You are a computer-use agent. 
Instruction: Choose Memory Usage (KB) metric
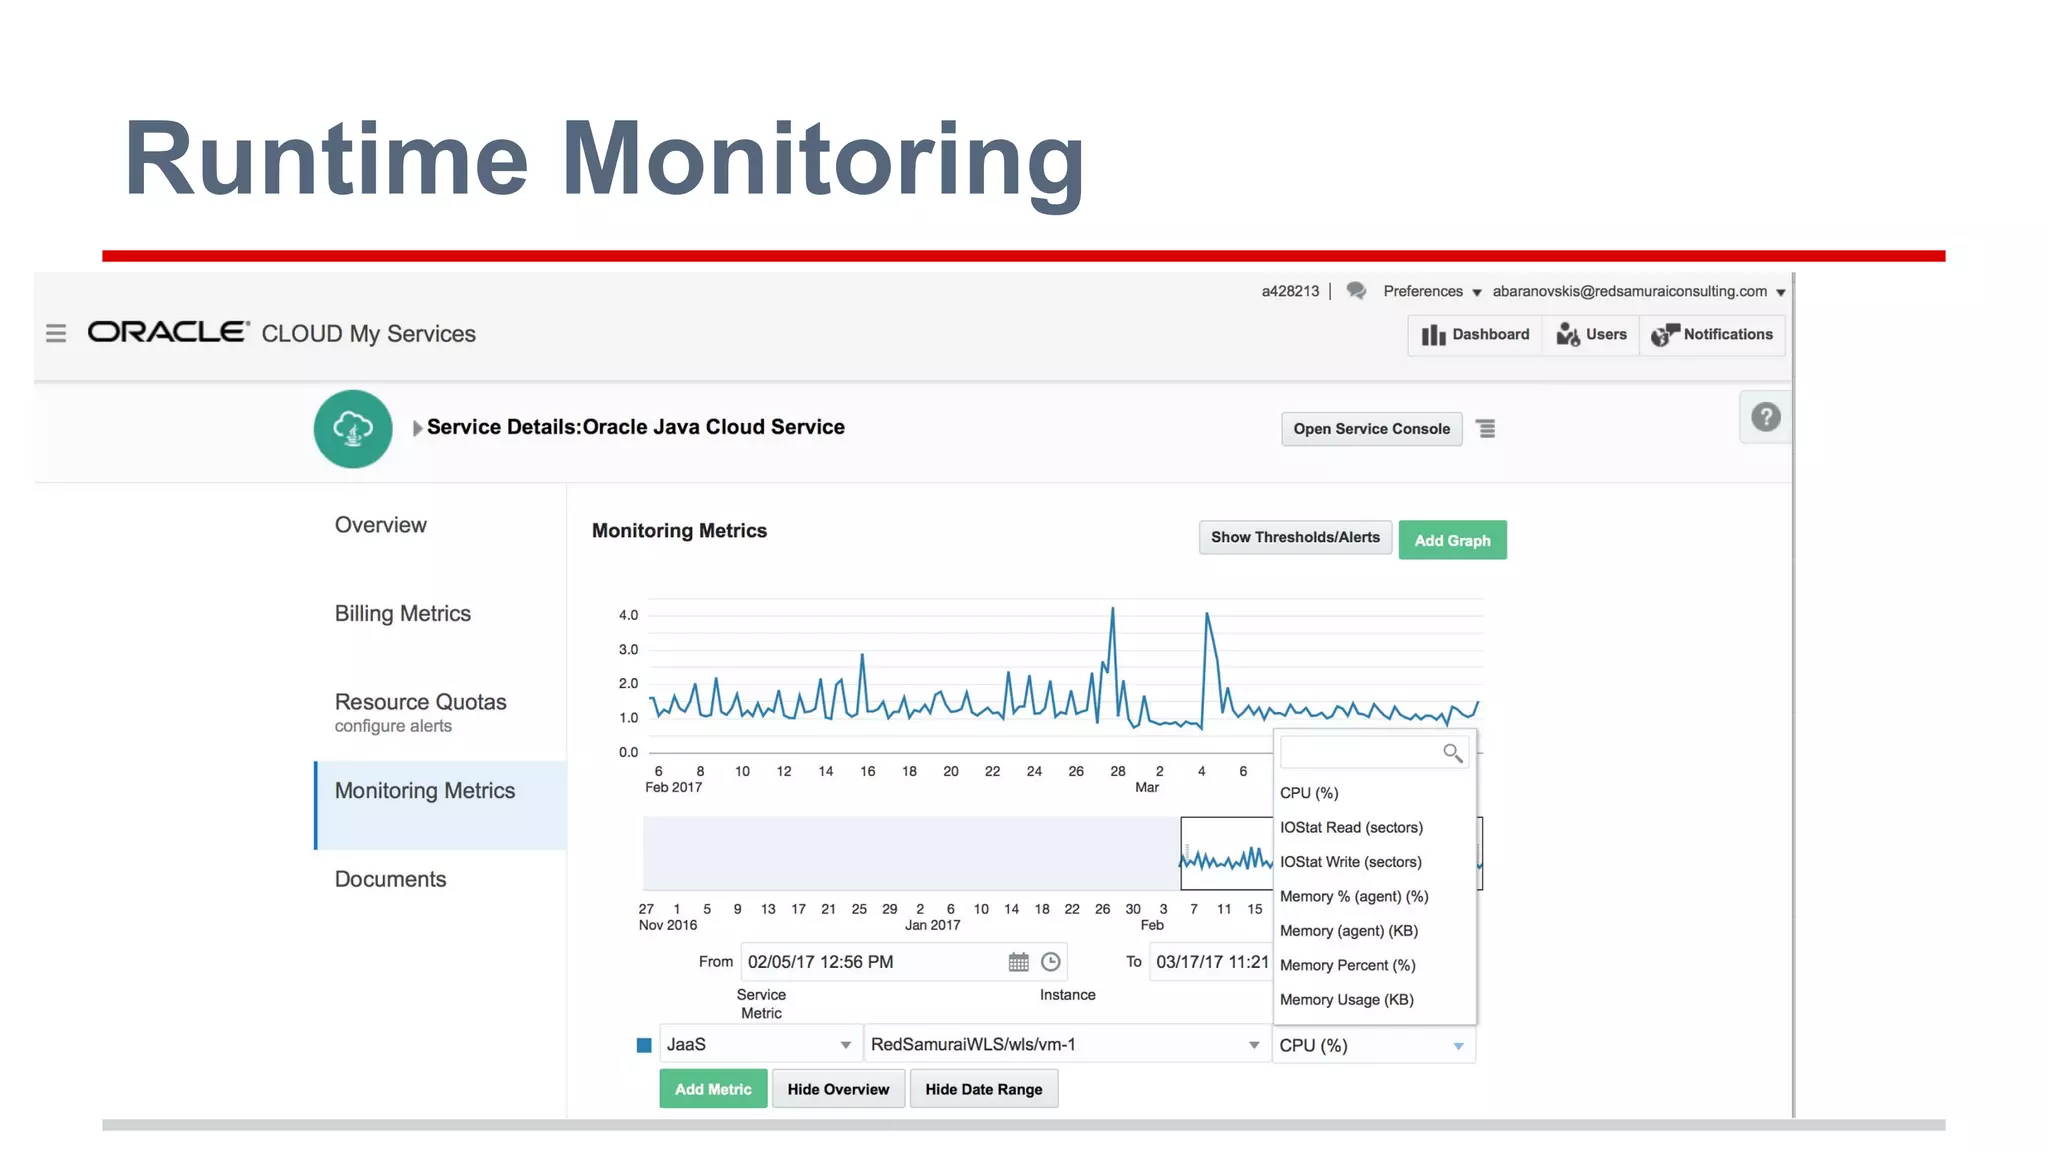pyautogui.click(x=1374, y=1000)
